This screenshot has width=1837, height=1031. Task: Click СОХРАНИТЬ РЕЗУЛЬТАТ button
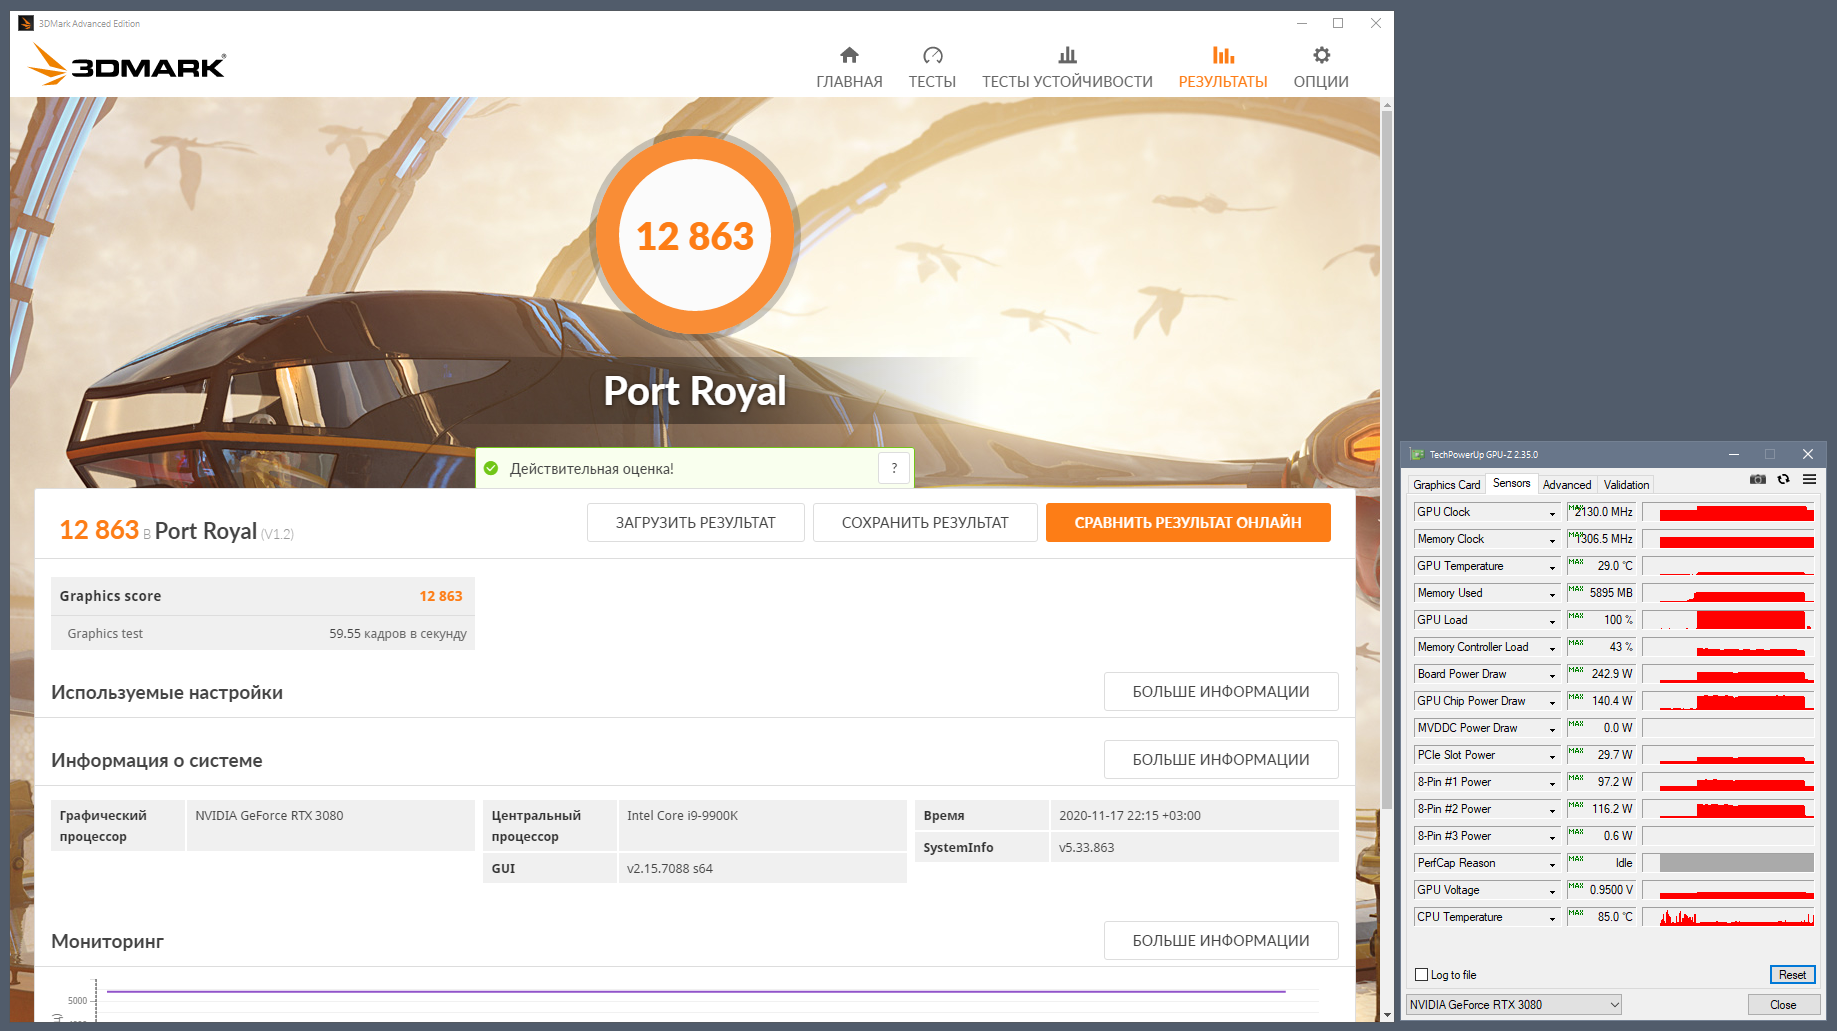coord(925,522)
